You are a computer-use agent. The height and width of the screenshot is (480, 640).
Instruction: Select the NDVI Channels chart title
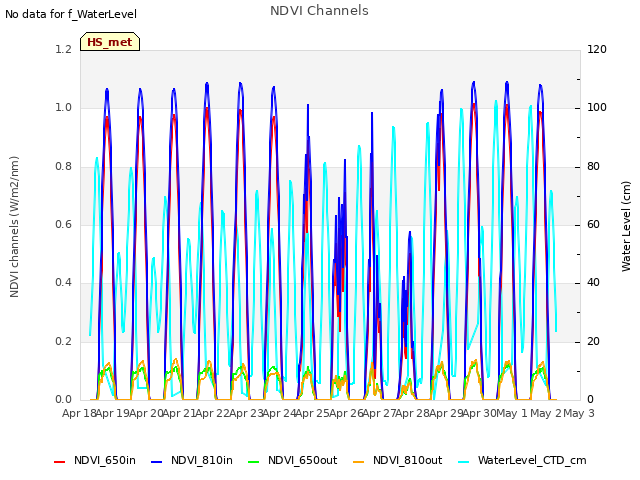319,11
